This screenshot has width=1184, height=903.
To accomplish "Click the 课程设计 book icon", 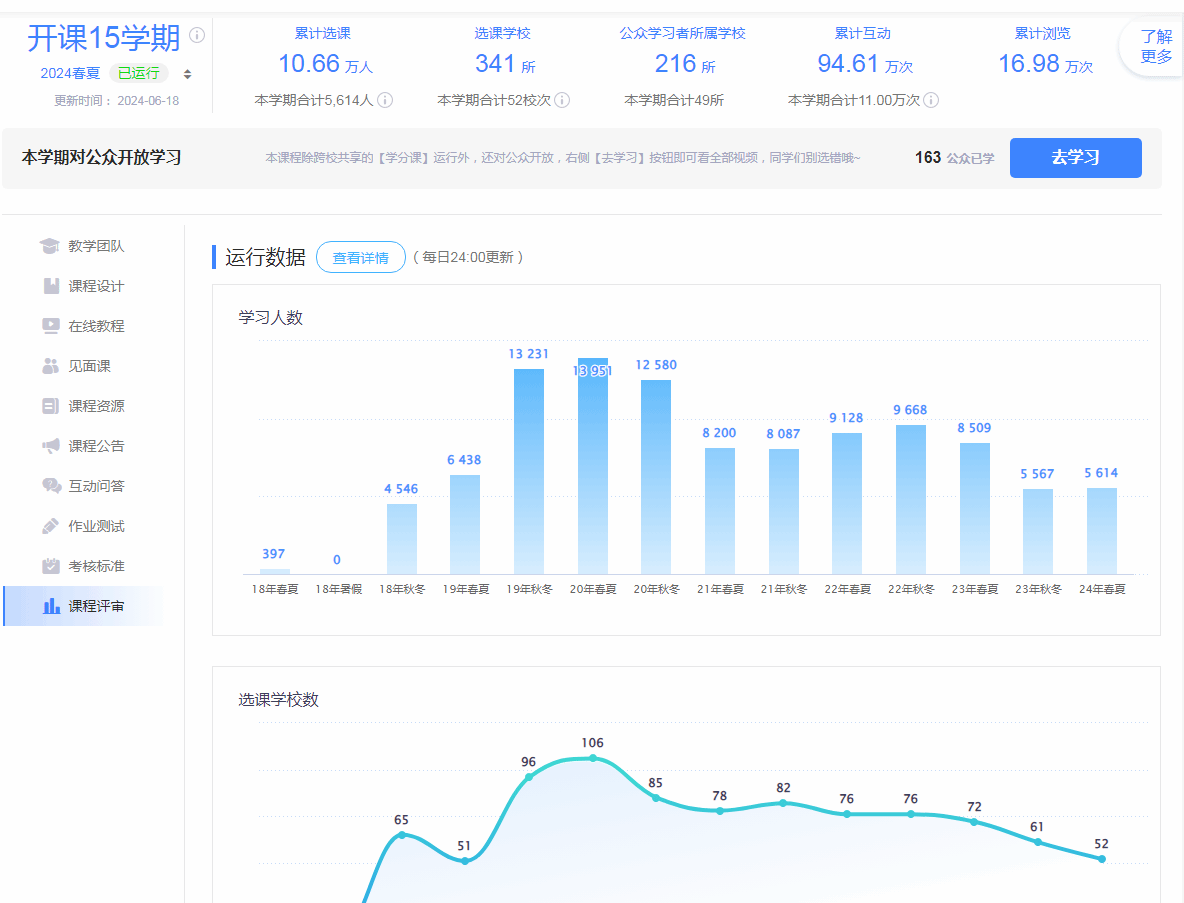I will [x=51, y=286].
